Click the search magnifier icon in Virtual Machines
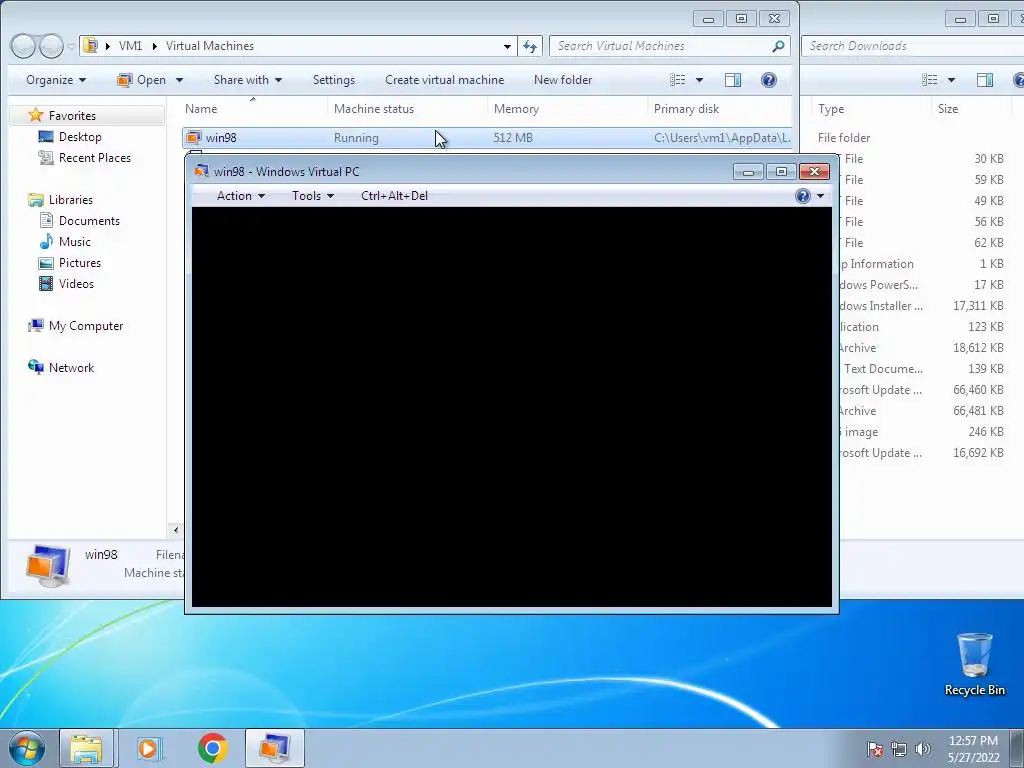The image size is (1024, 768). pos(778,46)
